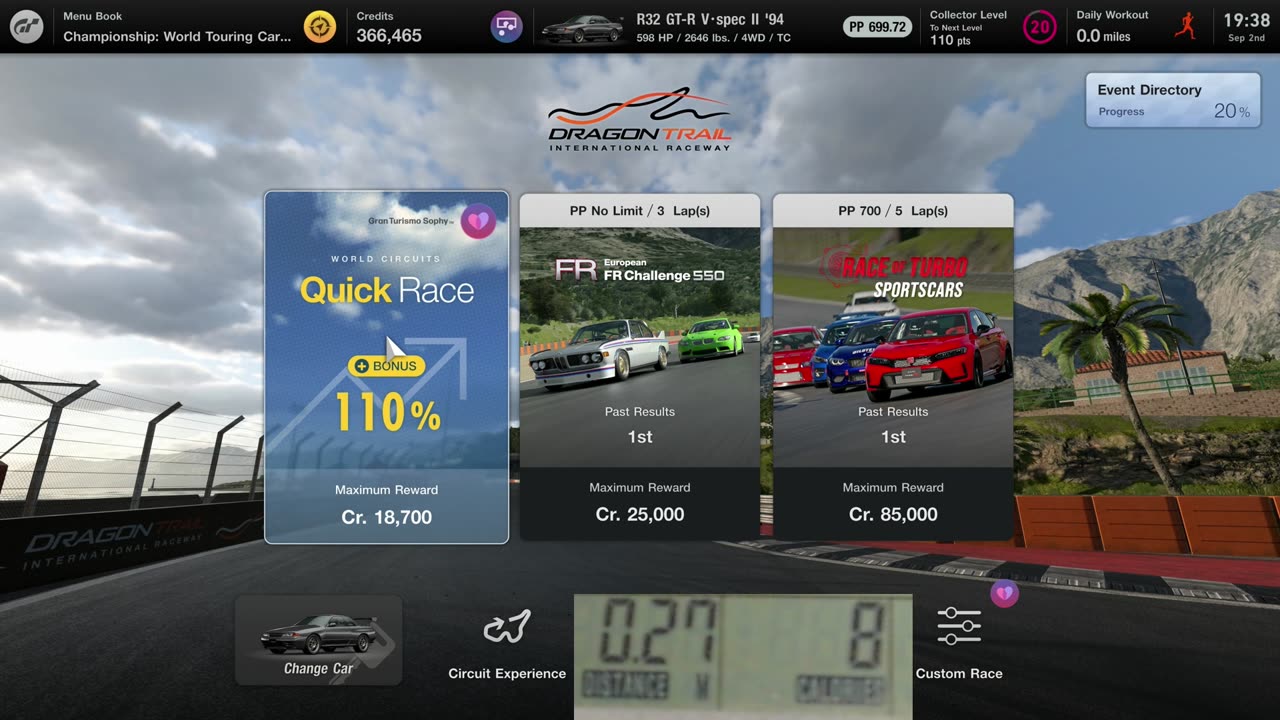Click the Menu Book Championship title text
The width and height of the screenshot is (1280, 720).
177,36
